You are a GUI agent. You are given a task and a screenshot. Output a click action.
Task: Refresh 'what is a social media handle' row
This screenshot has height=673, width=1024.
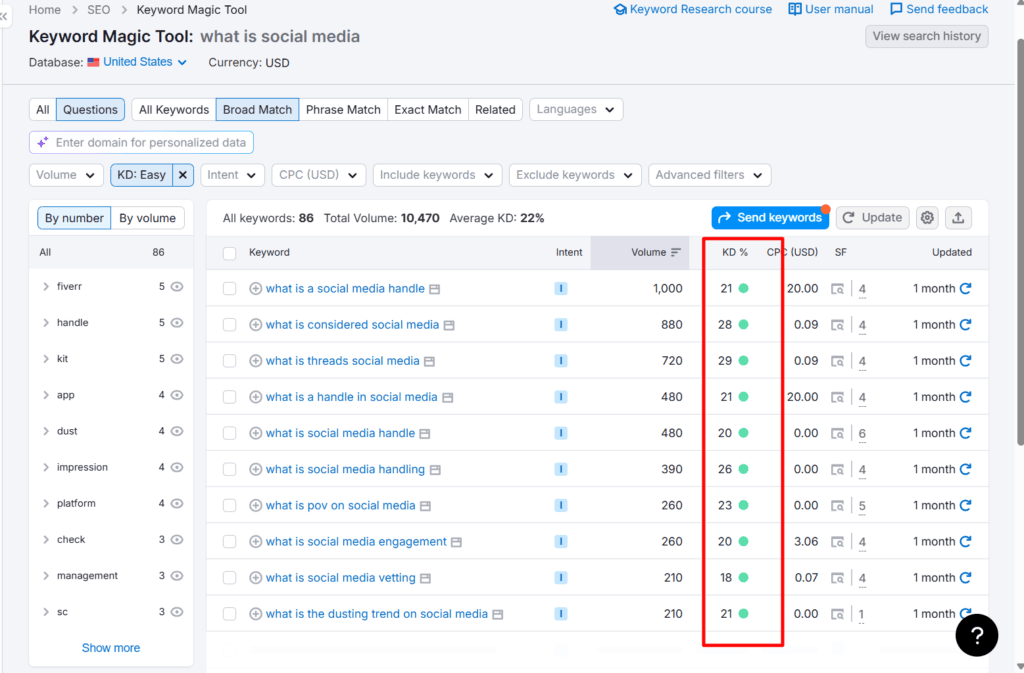click(965, 289)
